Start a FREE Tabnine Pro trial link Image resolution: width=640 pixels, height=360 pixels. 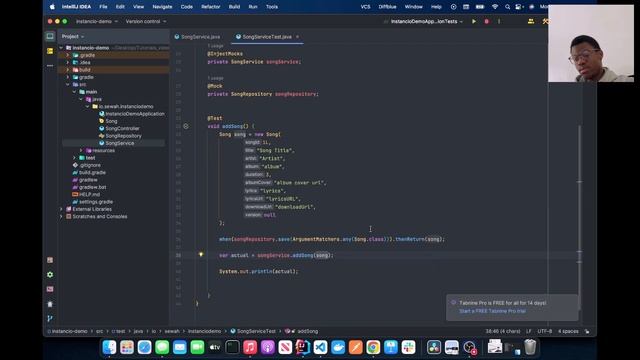point(492,311)
